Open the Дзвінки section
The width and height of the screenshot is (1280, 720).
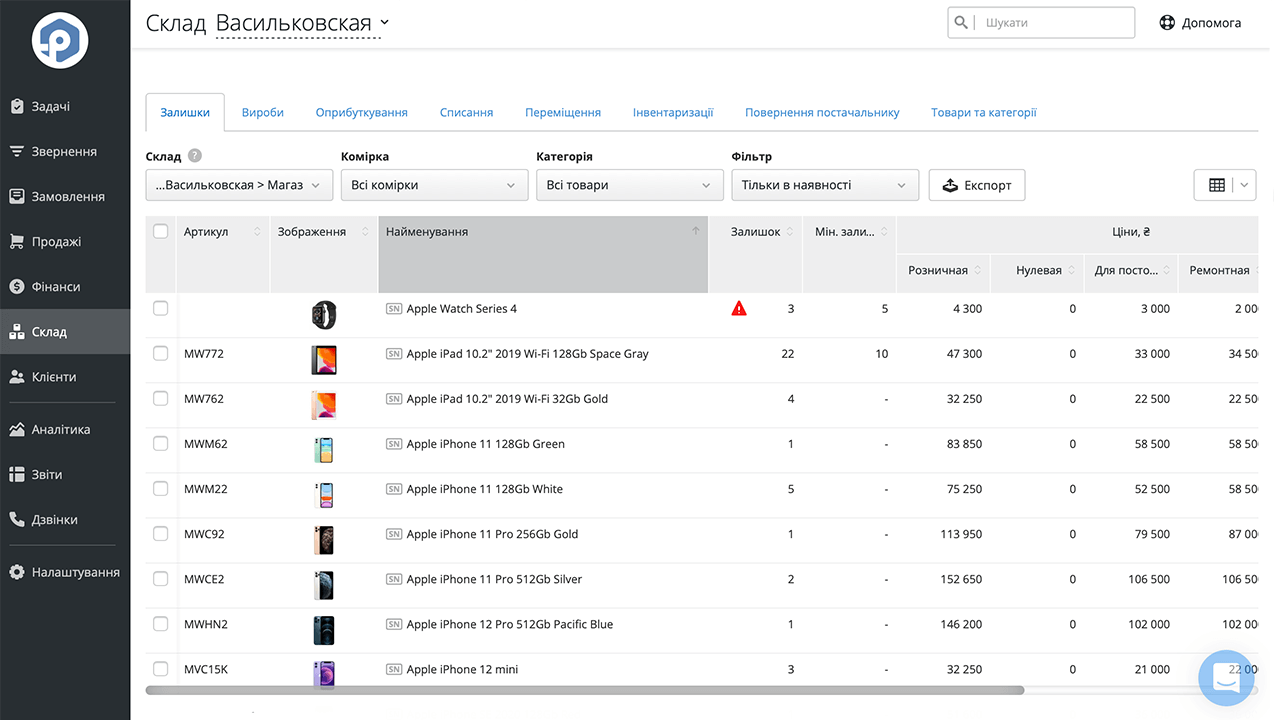[x=65, y=519]
